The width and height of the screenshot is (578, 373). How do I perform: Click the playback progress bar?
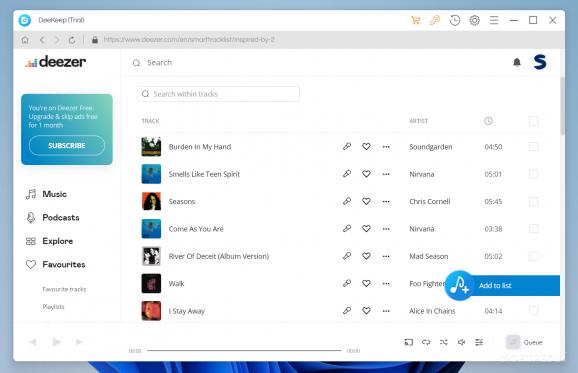click(244, 351)
